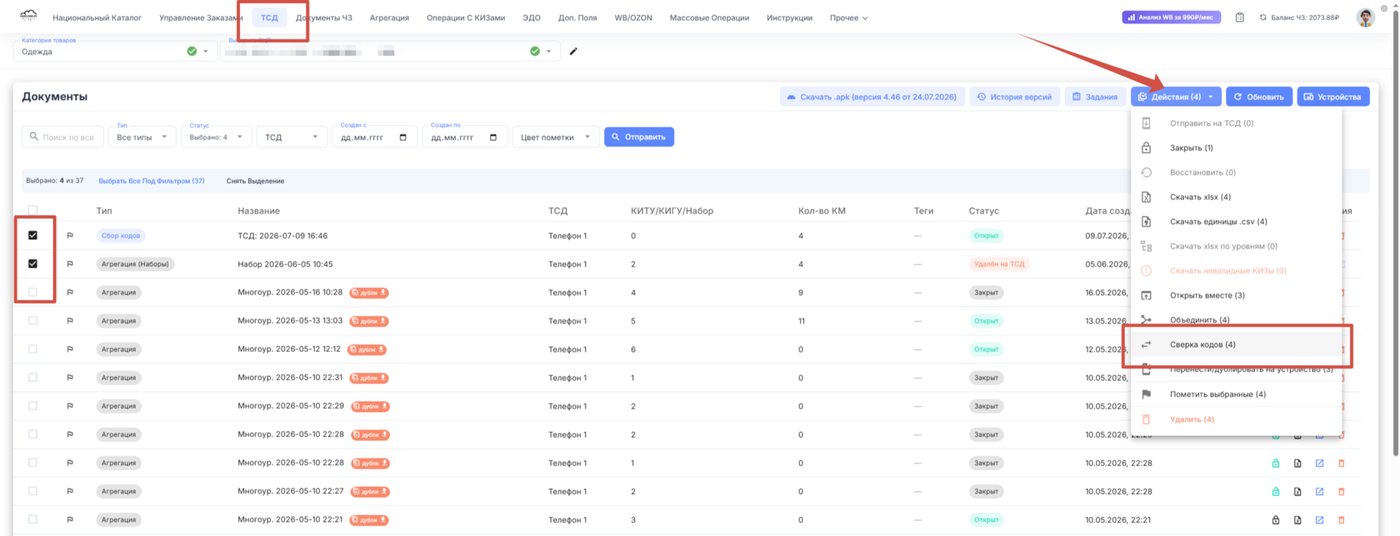Expand the Цвет пометки dropdown
This screenshot has height=536, width=1400.
[556, 137]
